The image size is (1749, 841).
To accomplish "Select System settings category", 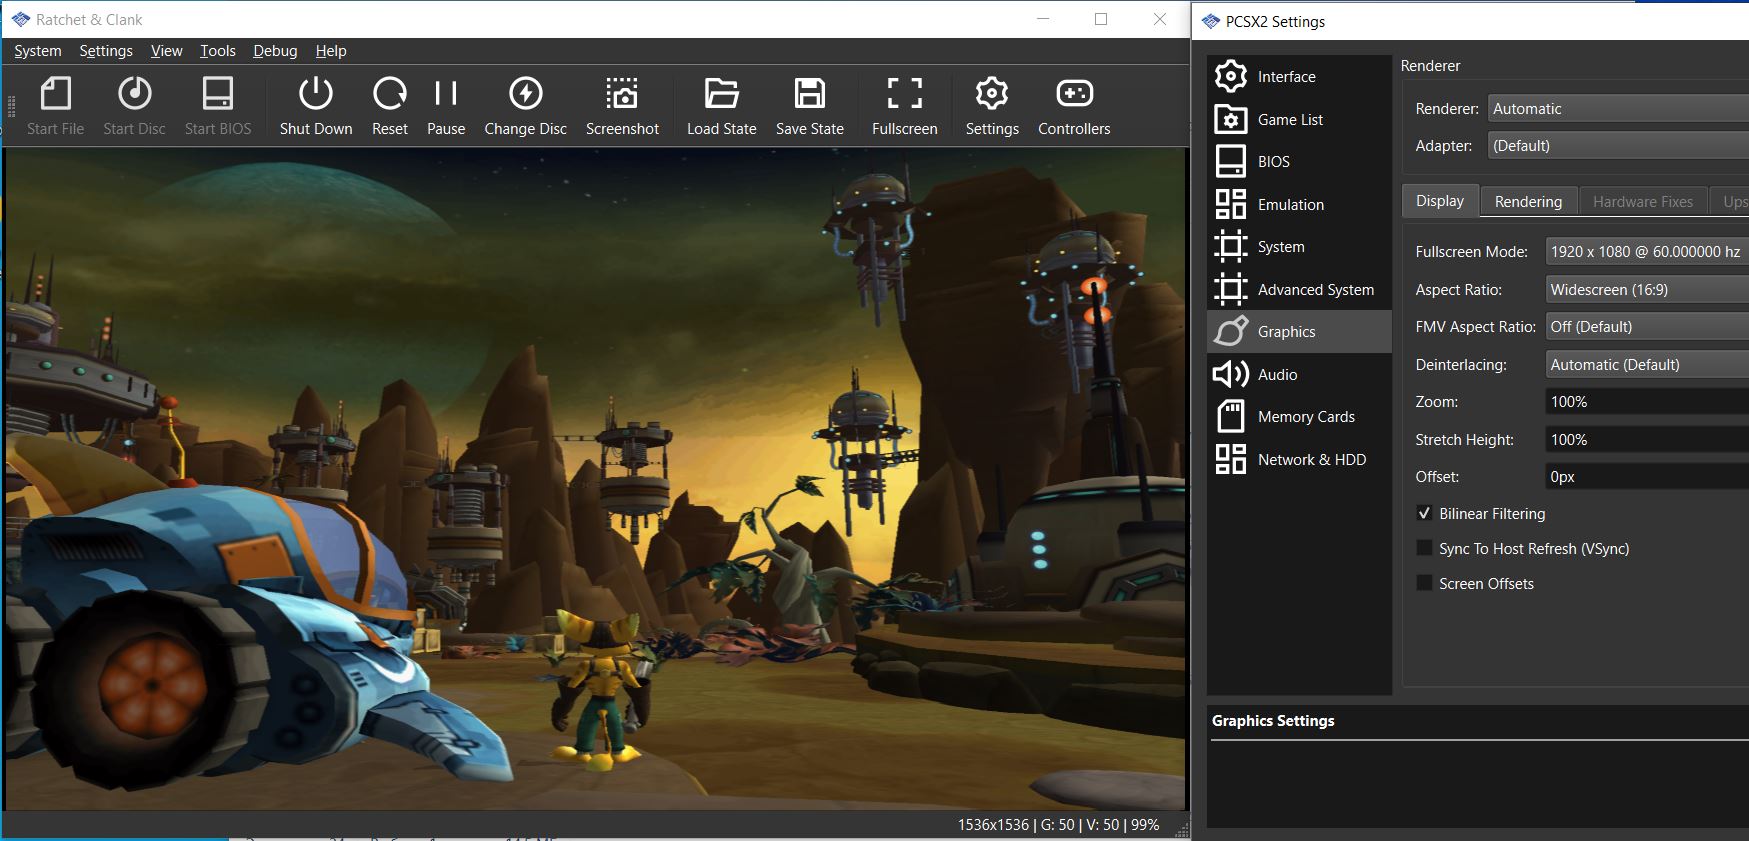I will (x=1299, y=246).
